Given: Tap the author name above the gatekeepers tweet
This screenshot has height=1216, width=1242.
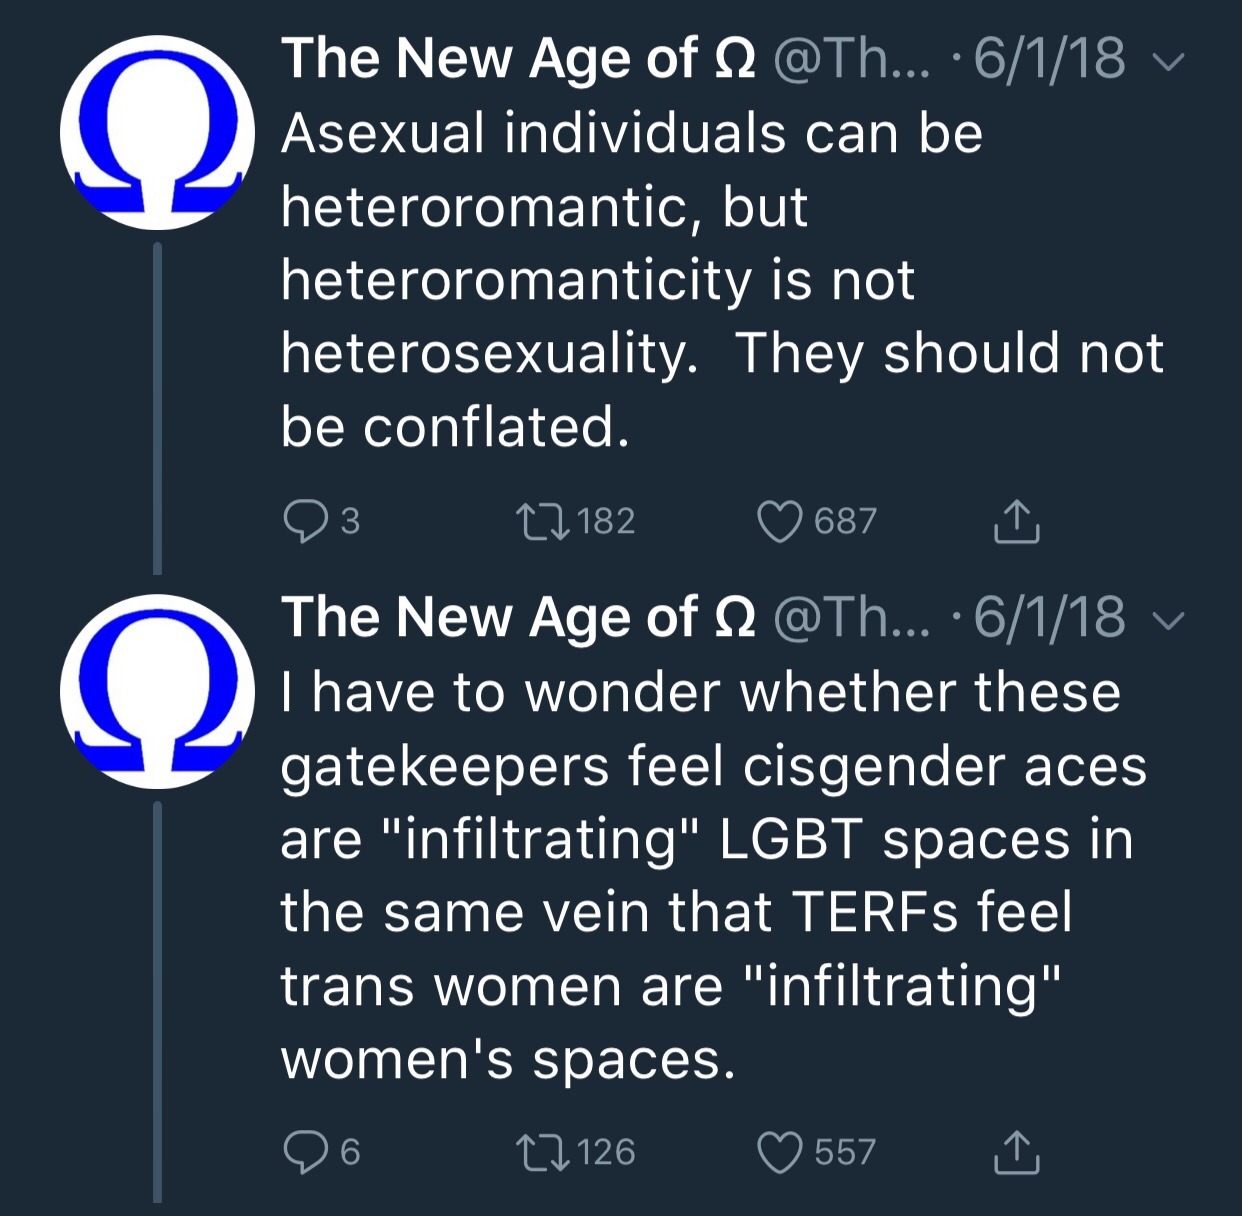Looking at the screenshot, I should (x=517, y=617).
